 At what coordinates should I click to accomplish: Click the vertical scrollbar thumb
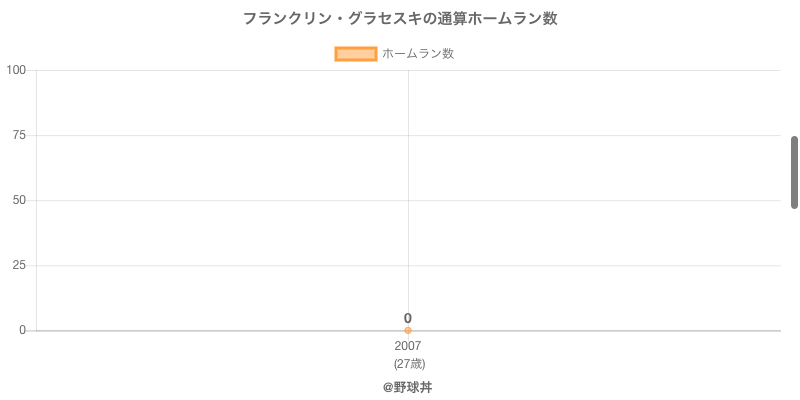pyautogui.click(x=795, y=172)
